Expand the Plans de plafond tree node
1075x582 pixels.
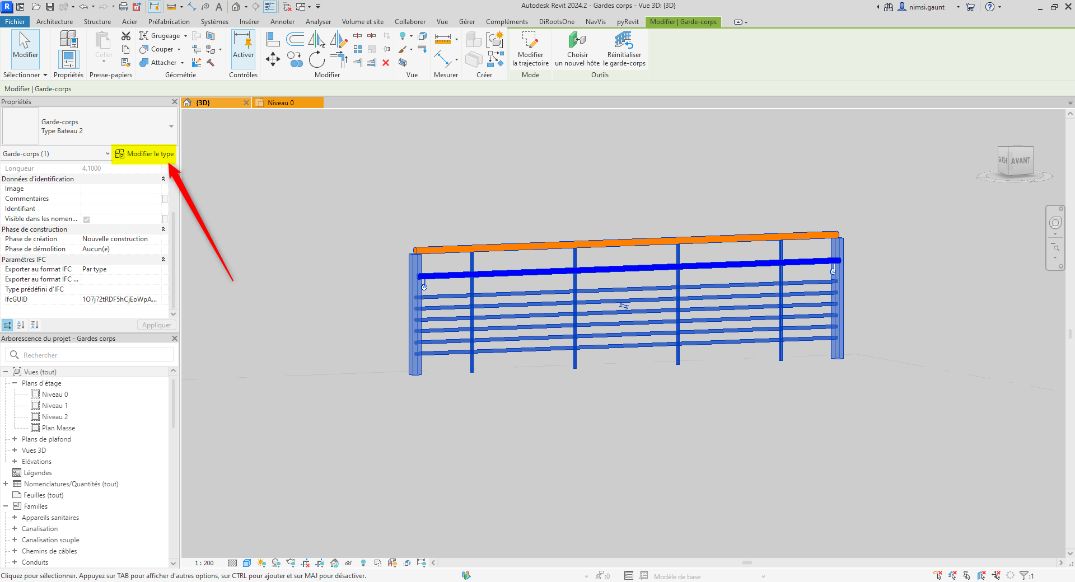(x=14, y=439)
